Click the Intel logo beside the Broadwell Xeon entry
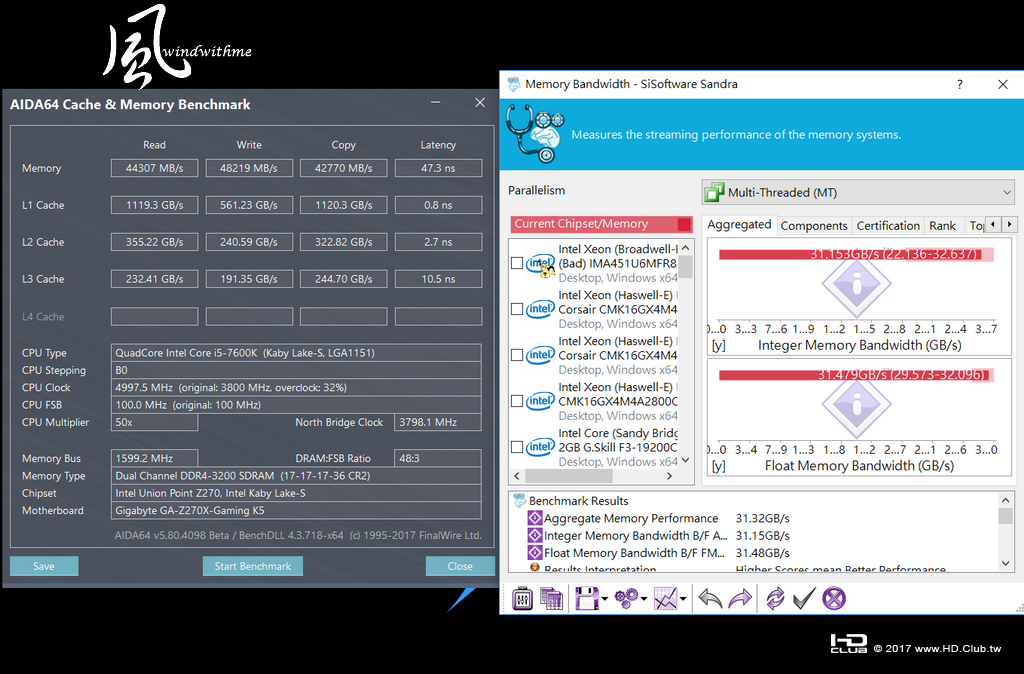Screen dimensions: 1024x674 [541, 263]
